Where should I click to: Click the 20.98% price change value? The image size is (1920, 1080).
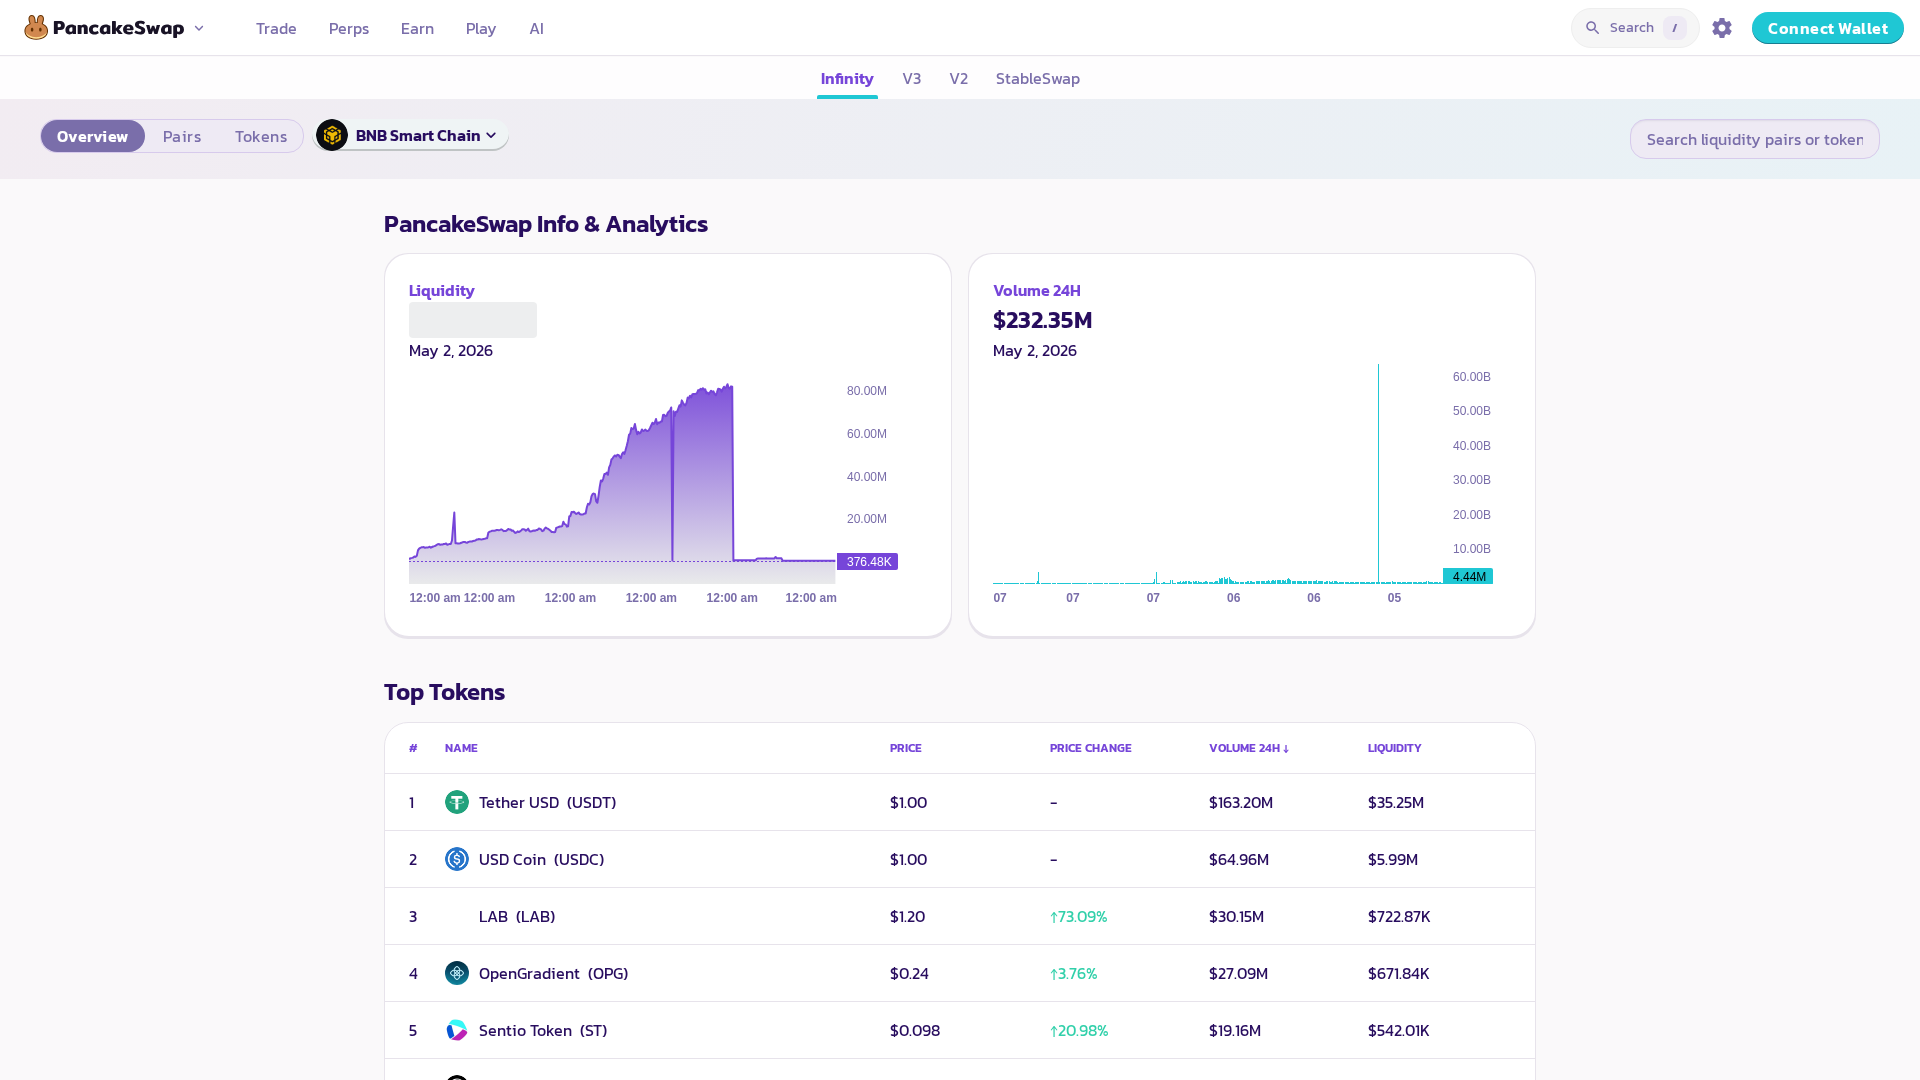coord(1079,1030)
